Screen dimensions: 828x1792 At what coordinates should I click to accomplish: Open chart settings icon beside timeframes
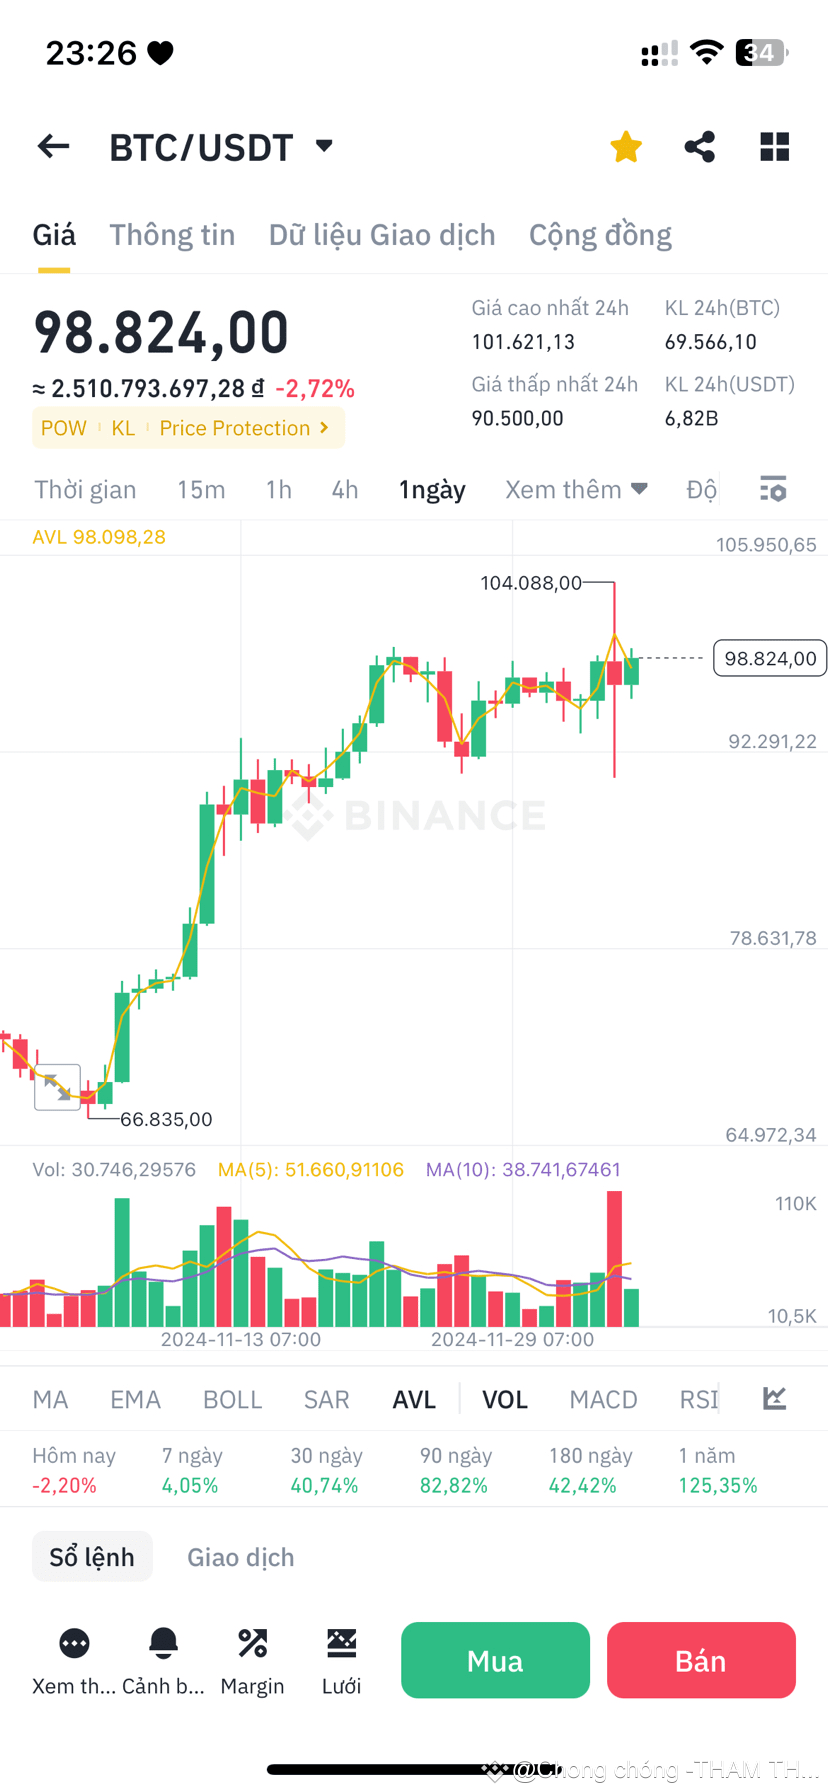(773, 489)
